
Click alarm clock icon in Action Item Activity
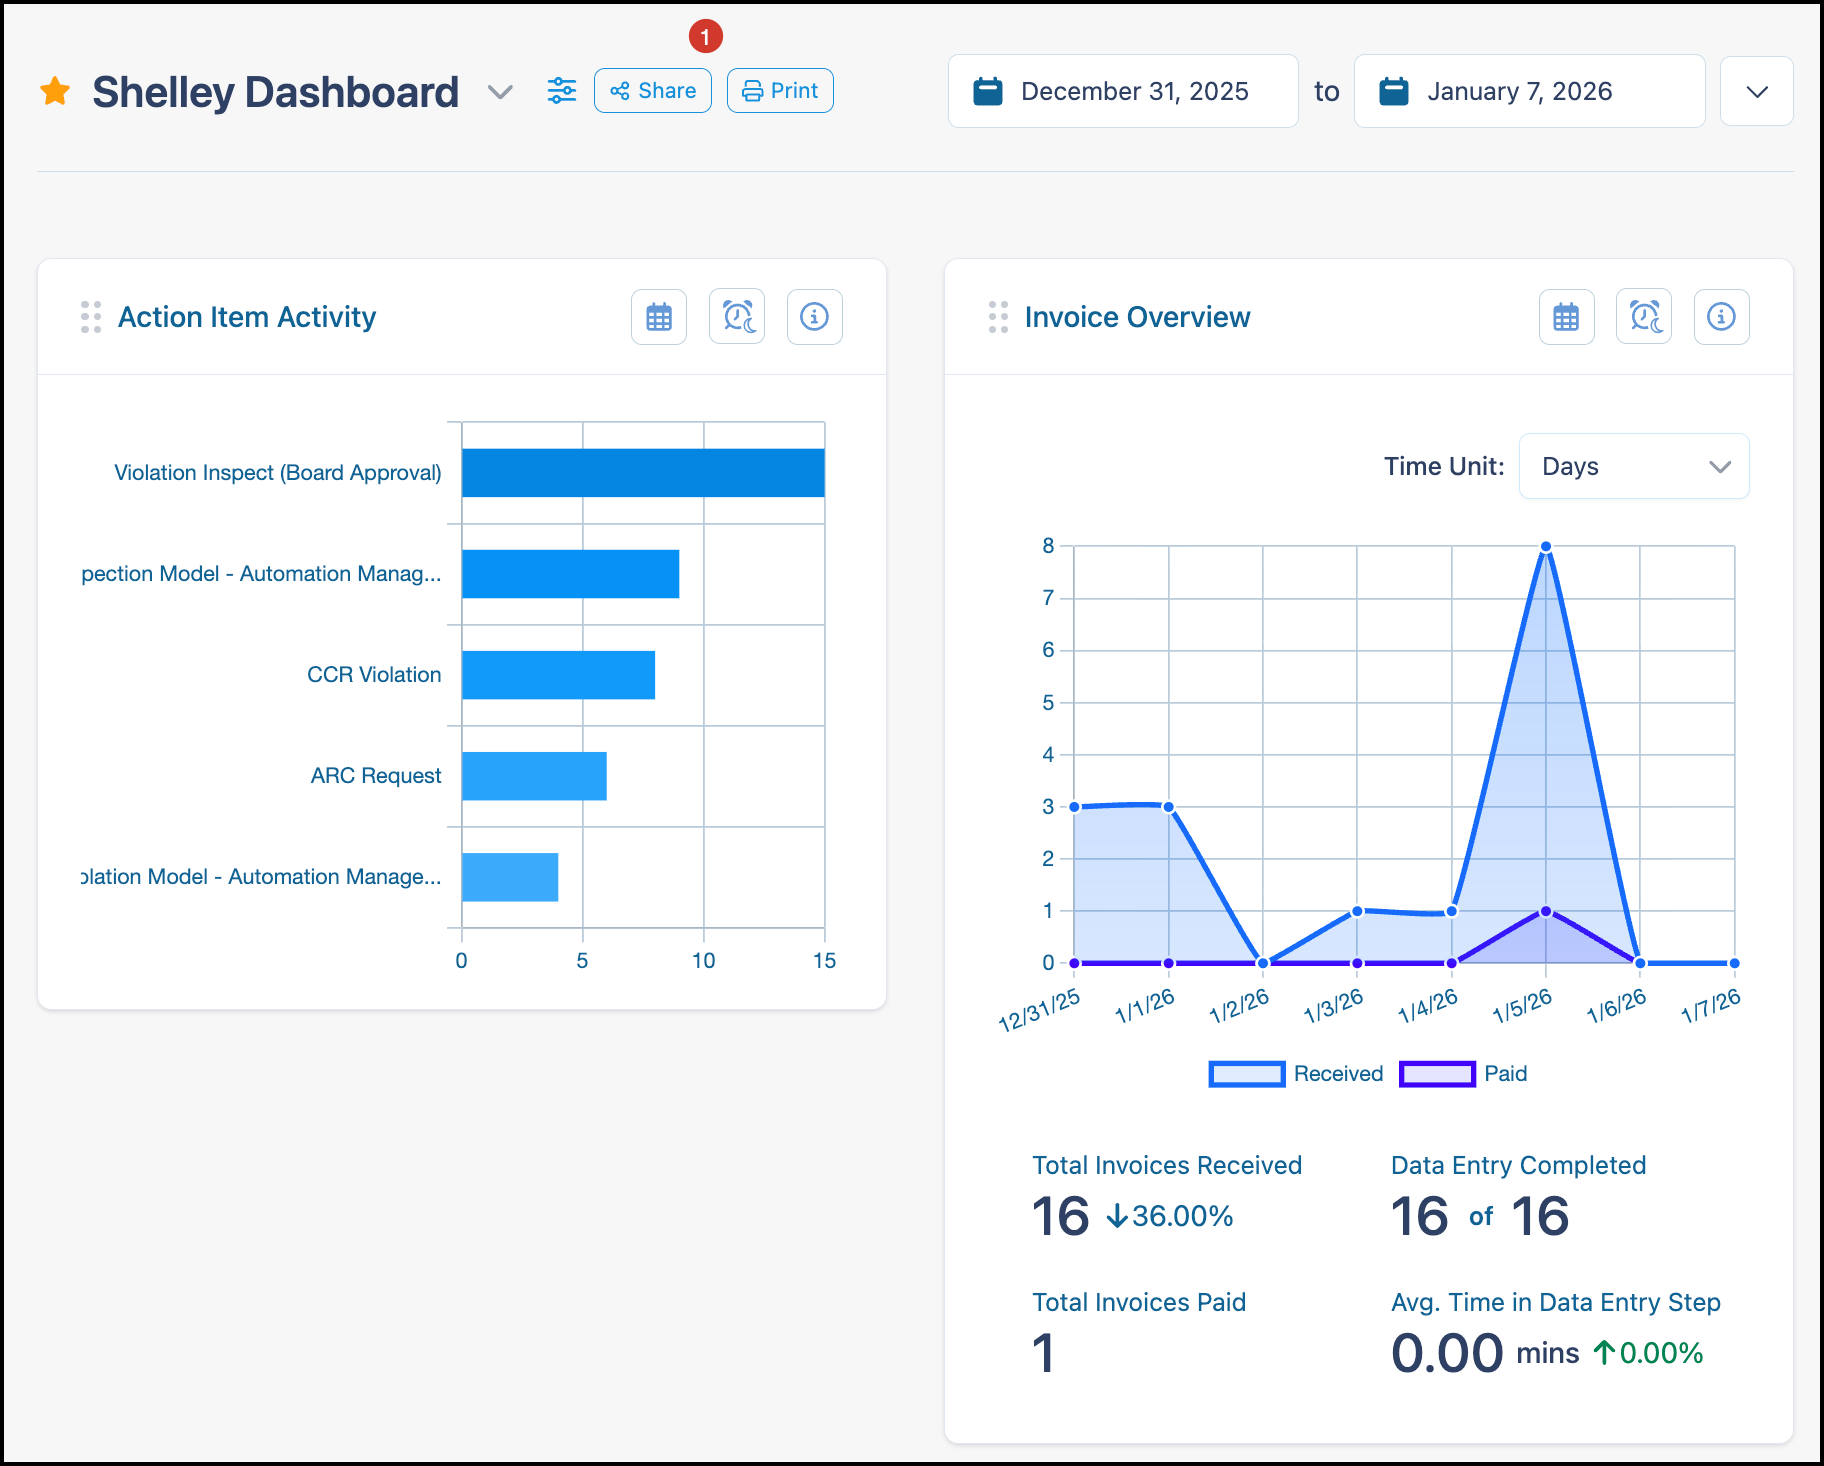(737, 317)
